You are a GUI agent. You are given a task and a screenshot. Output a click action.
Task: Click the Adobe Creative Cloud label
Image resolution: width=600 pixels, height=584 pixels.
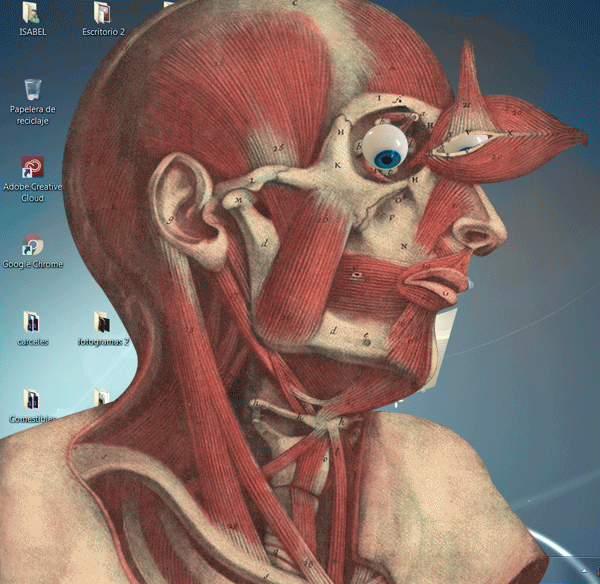33,192
